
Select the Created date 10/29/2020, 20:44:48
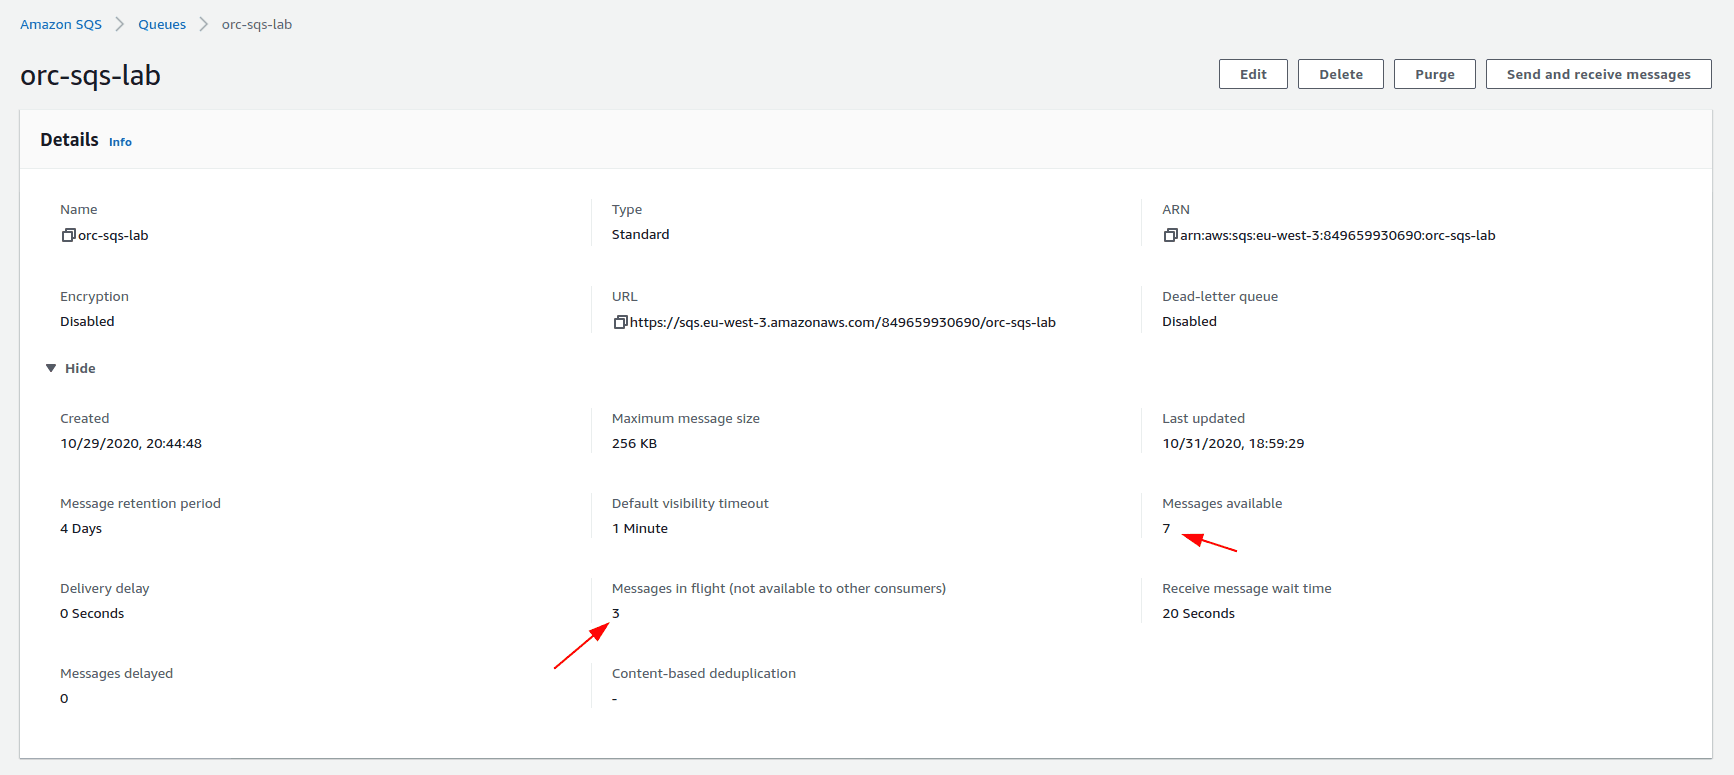[x=131, y=443]
